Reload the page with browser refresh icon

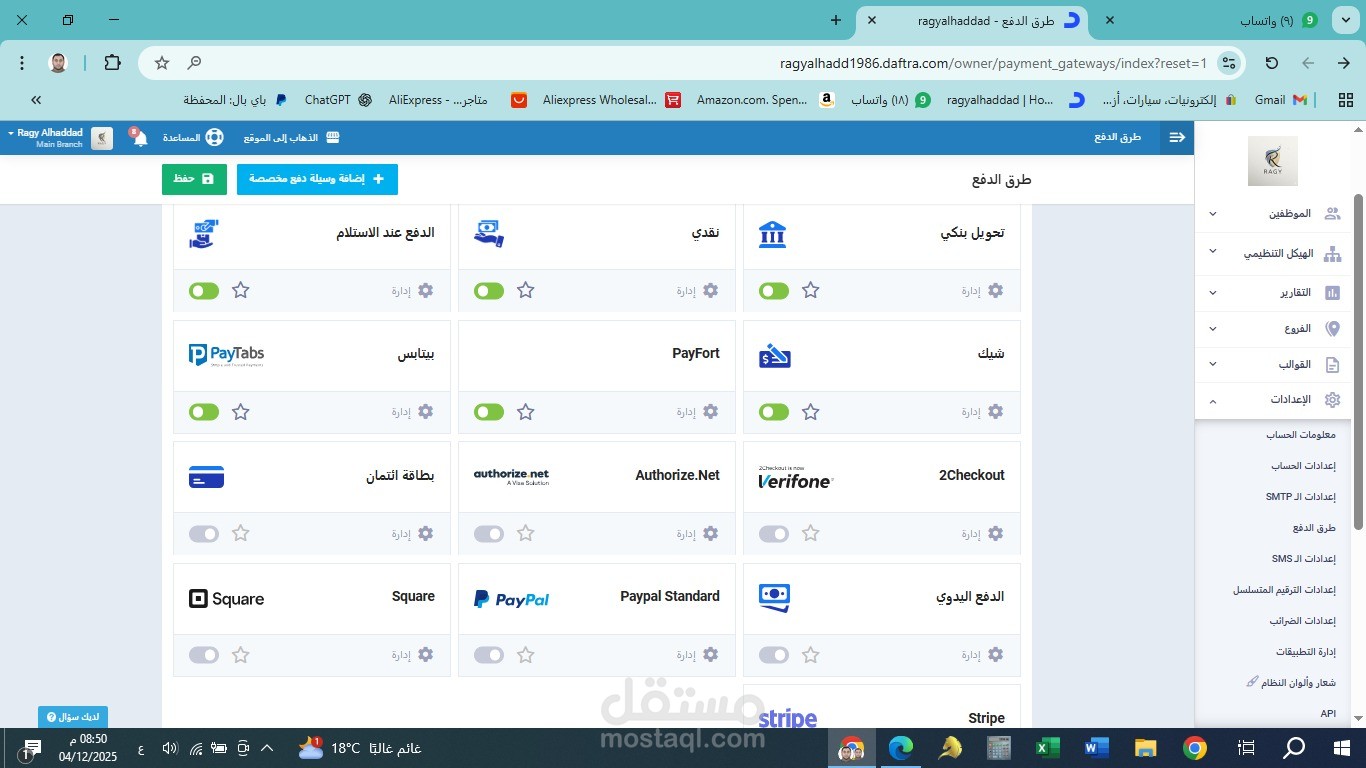click(x=1272, y=63)
